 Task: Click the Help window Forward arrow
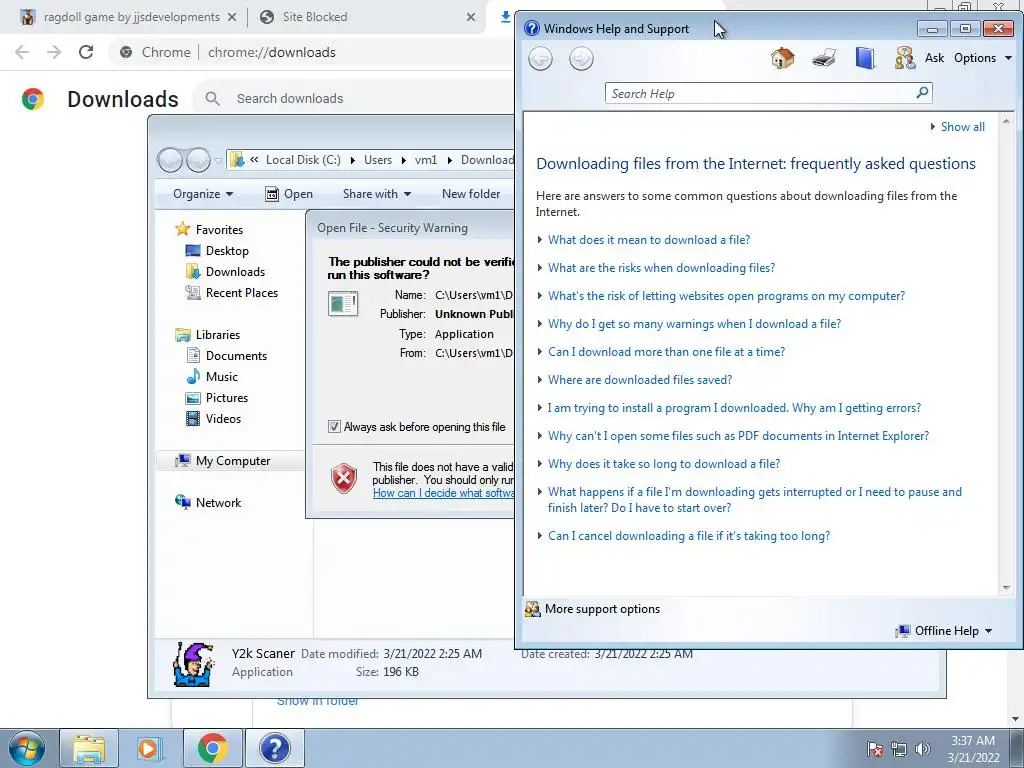[x=581, y=59]
